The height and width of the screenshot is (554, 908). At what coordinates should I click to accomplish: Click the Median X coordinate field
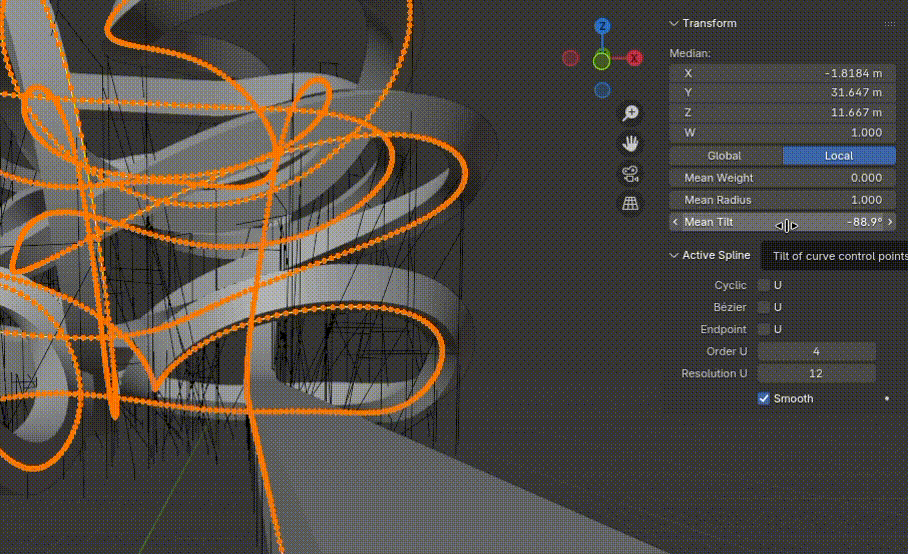click(782, 73)
